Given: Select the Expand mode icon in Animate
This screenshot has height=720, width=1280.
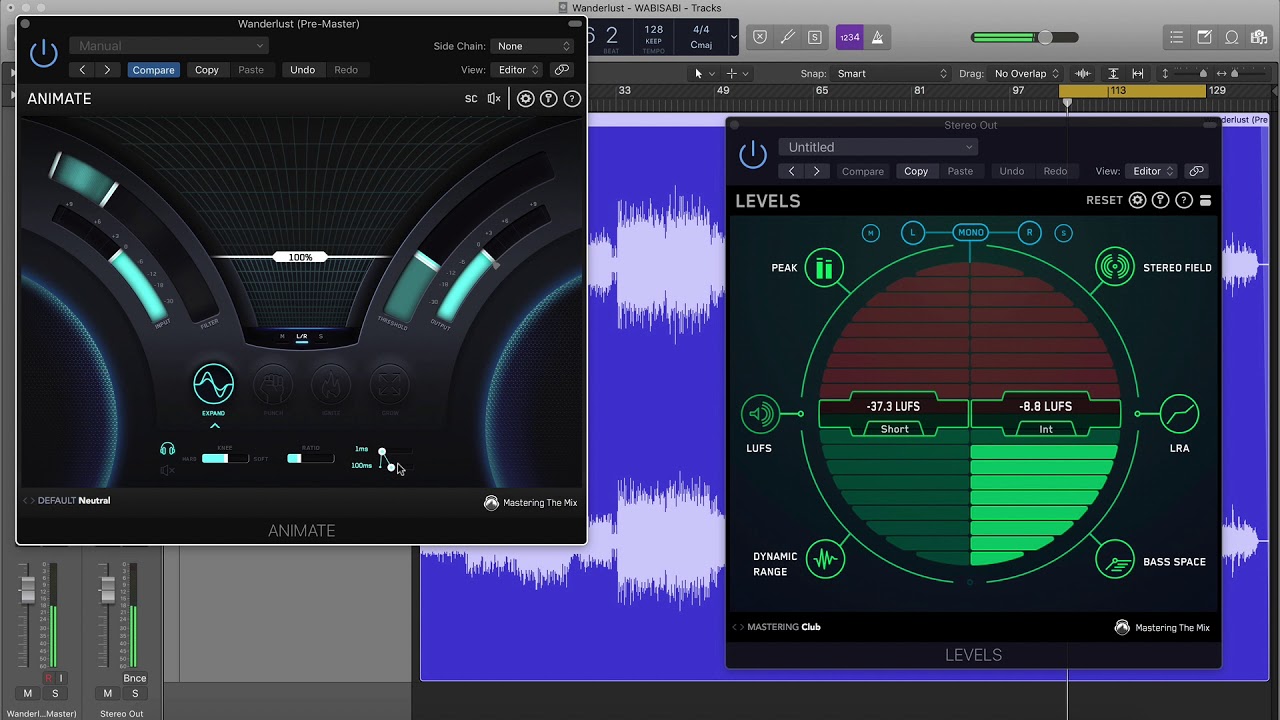Looking at the screenshot, I should click(213, 384).
